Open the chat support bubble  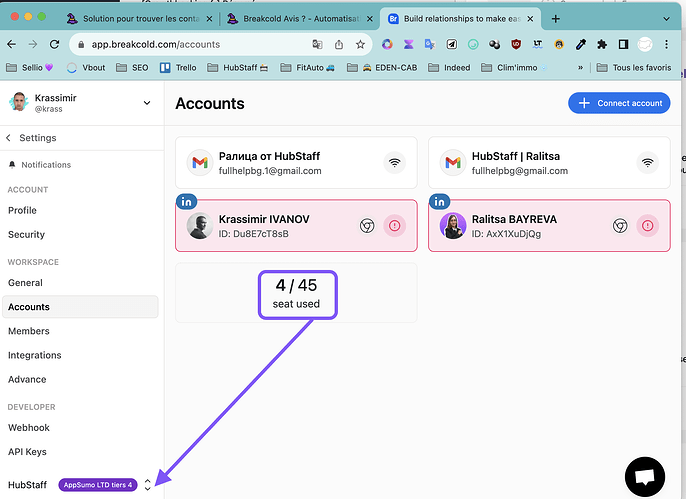coord(645,477)
